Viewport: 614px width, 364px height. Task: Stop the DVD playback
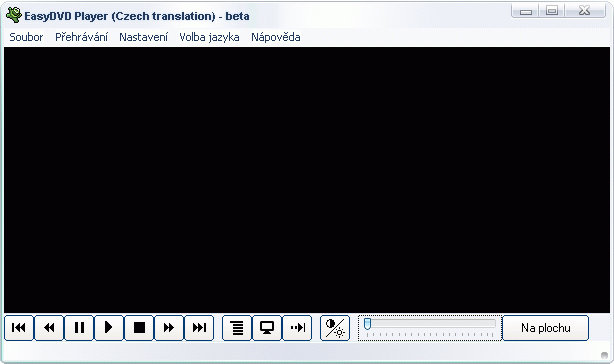pos(139,328)
